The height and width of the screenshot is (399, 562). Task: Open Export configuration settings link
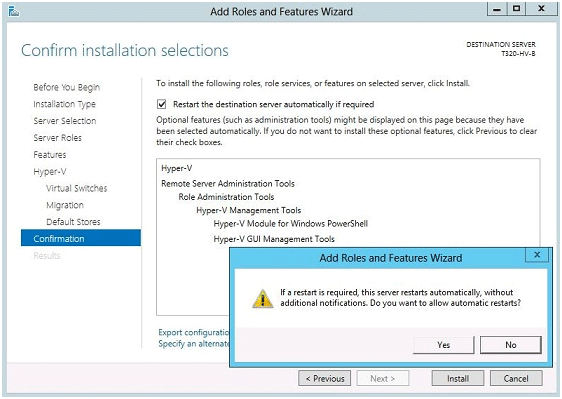tap(194, 332)
